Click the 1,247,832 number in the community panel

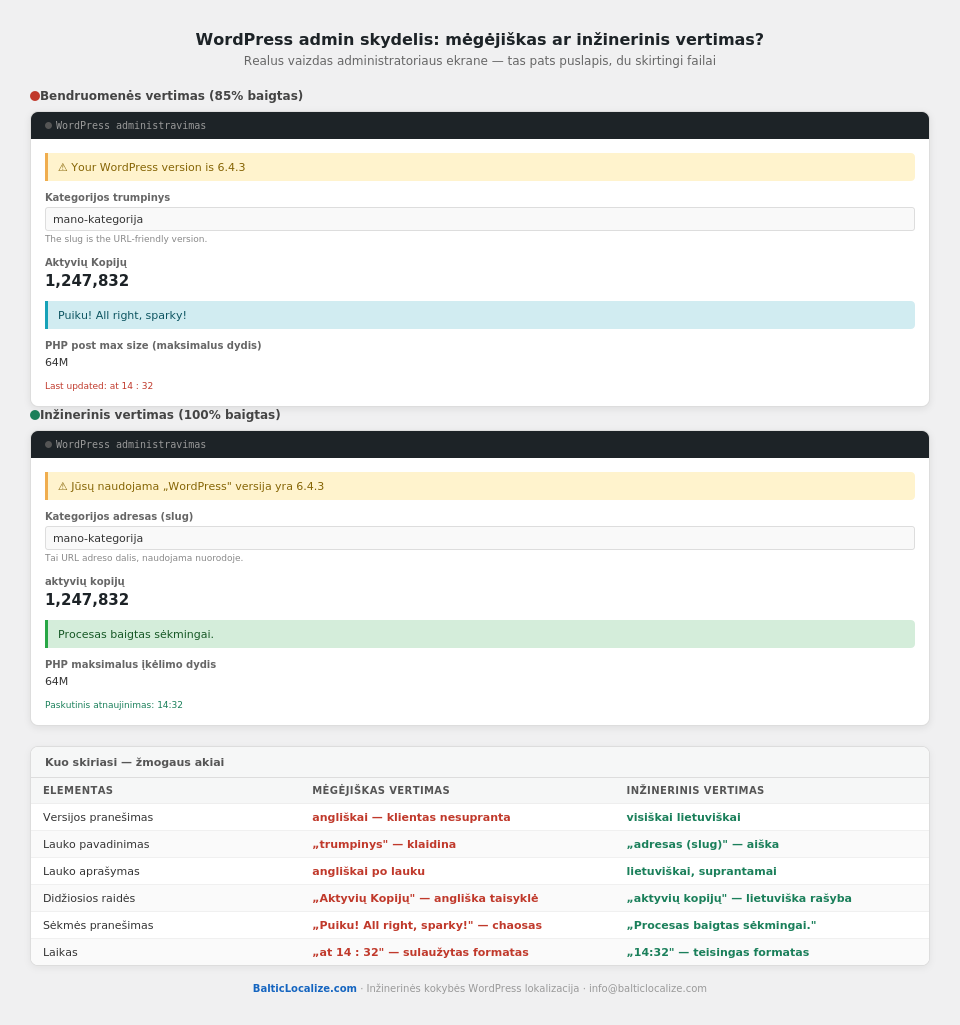tap(87, 280)
